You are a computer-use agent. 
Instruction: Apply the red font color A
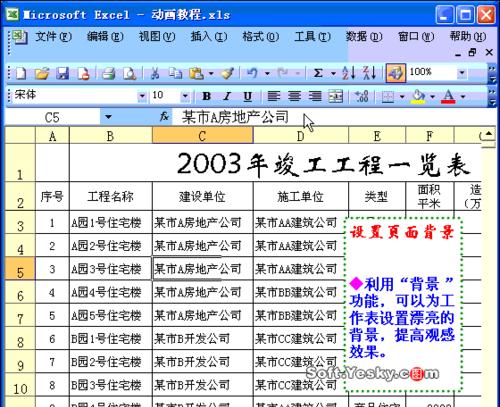[x=448, y=96]
